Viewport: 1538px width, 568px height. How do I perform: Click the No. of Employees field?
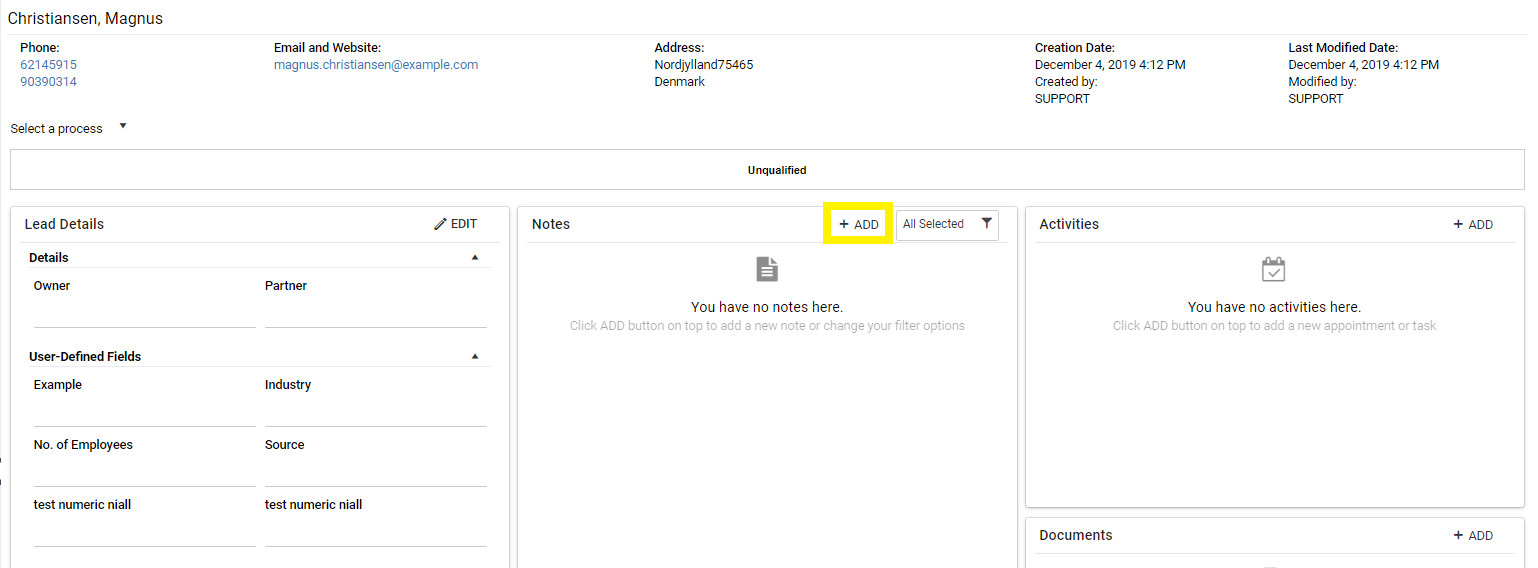click(144, 473)
